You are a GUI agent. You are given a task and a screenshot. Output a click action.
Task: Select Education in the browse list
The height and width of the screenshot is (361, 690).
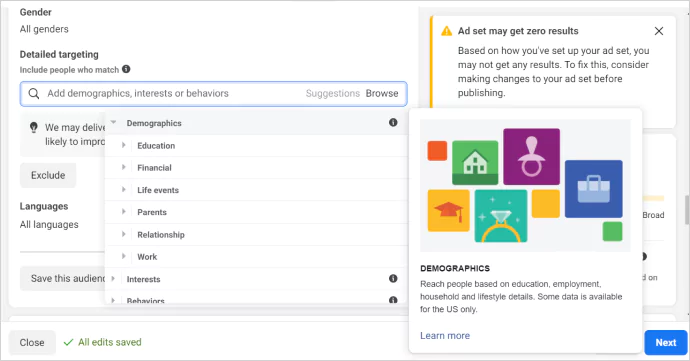coord(156,145)
